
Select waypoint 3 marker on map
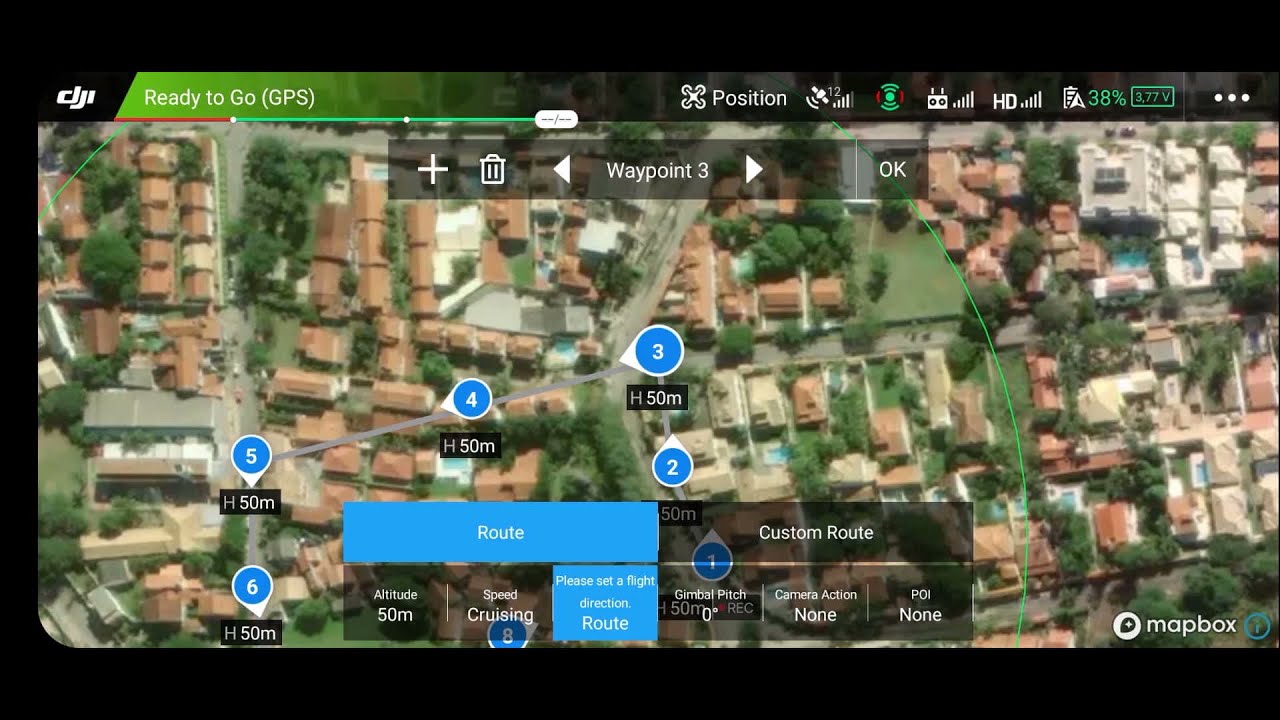pos(657,352)
